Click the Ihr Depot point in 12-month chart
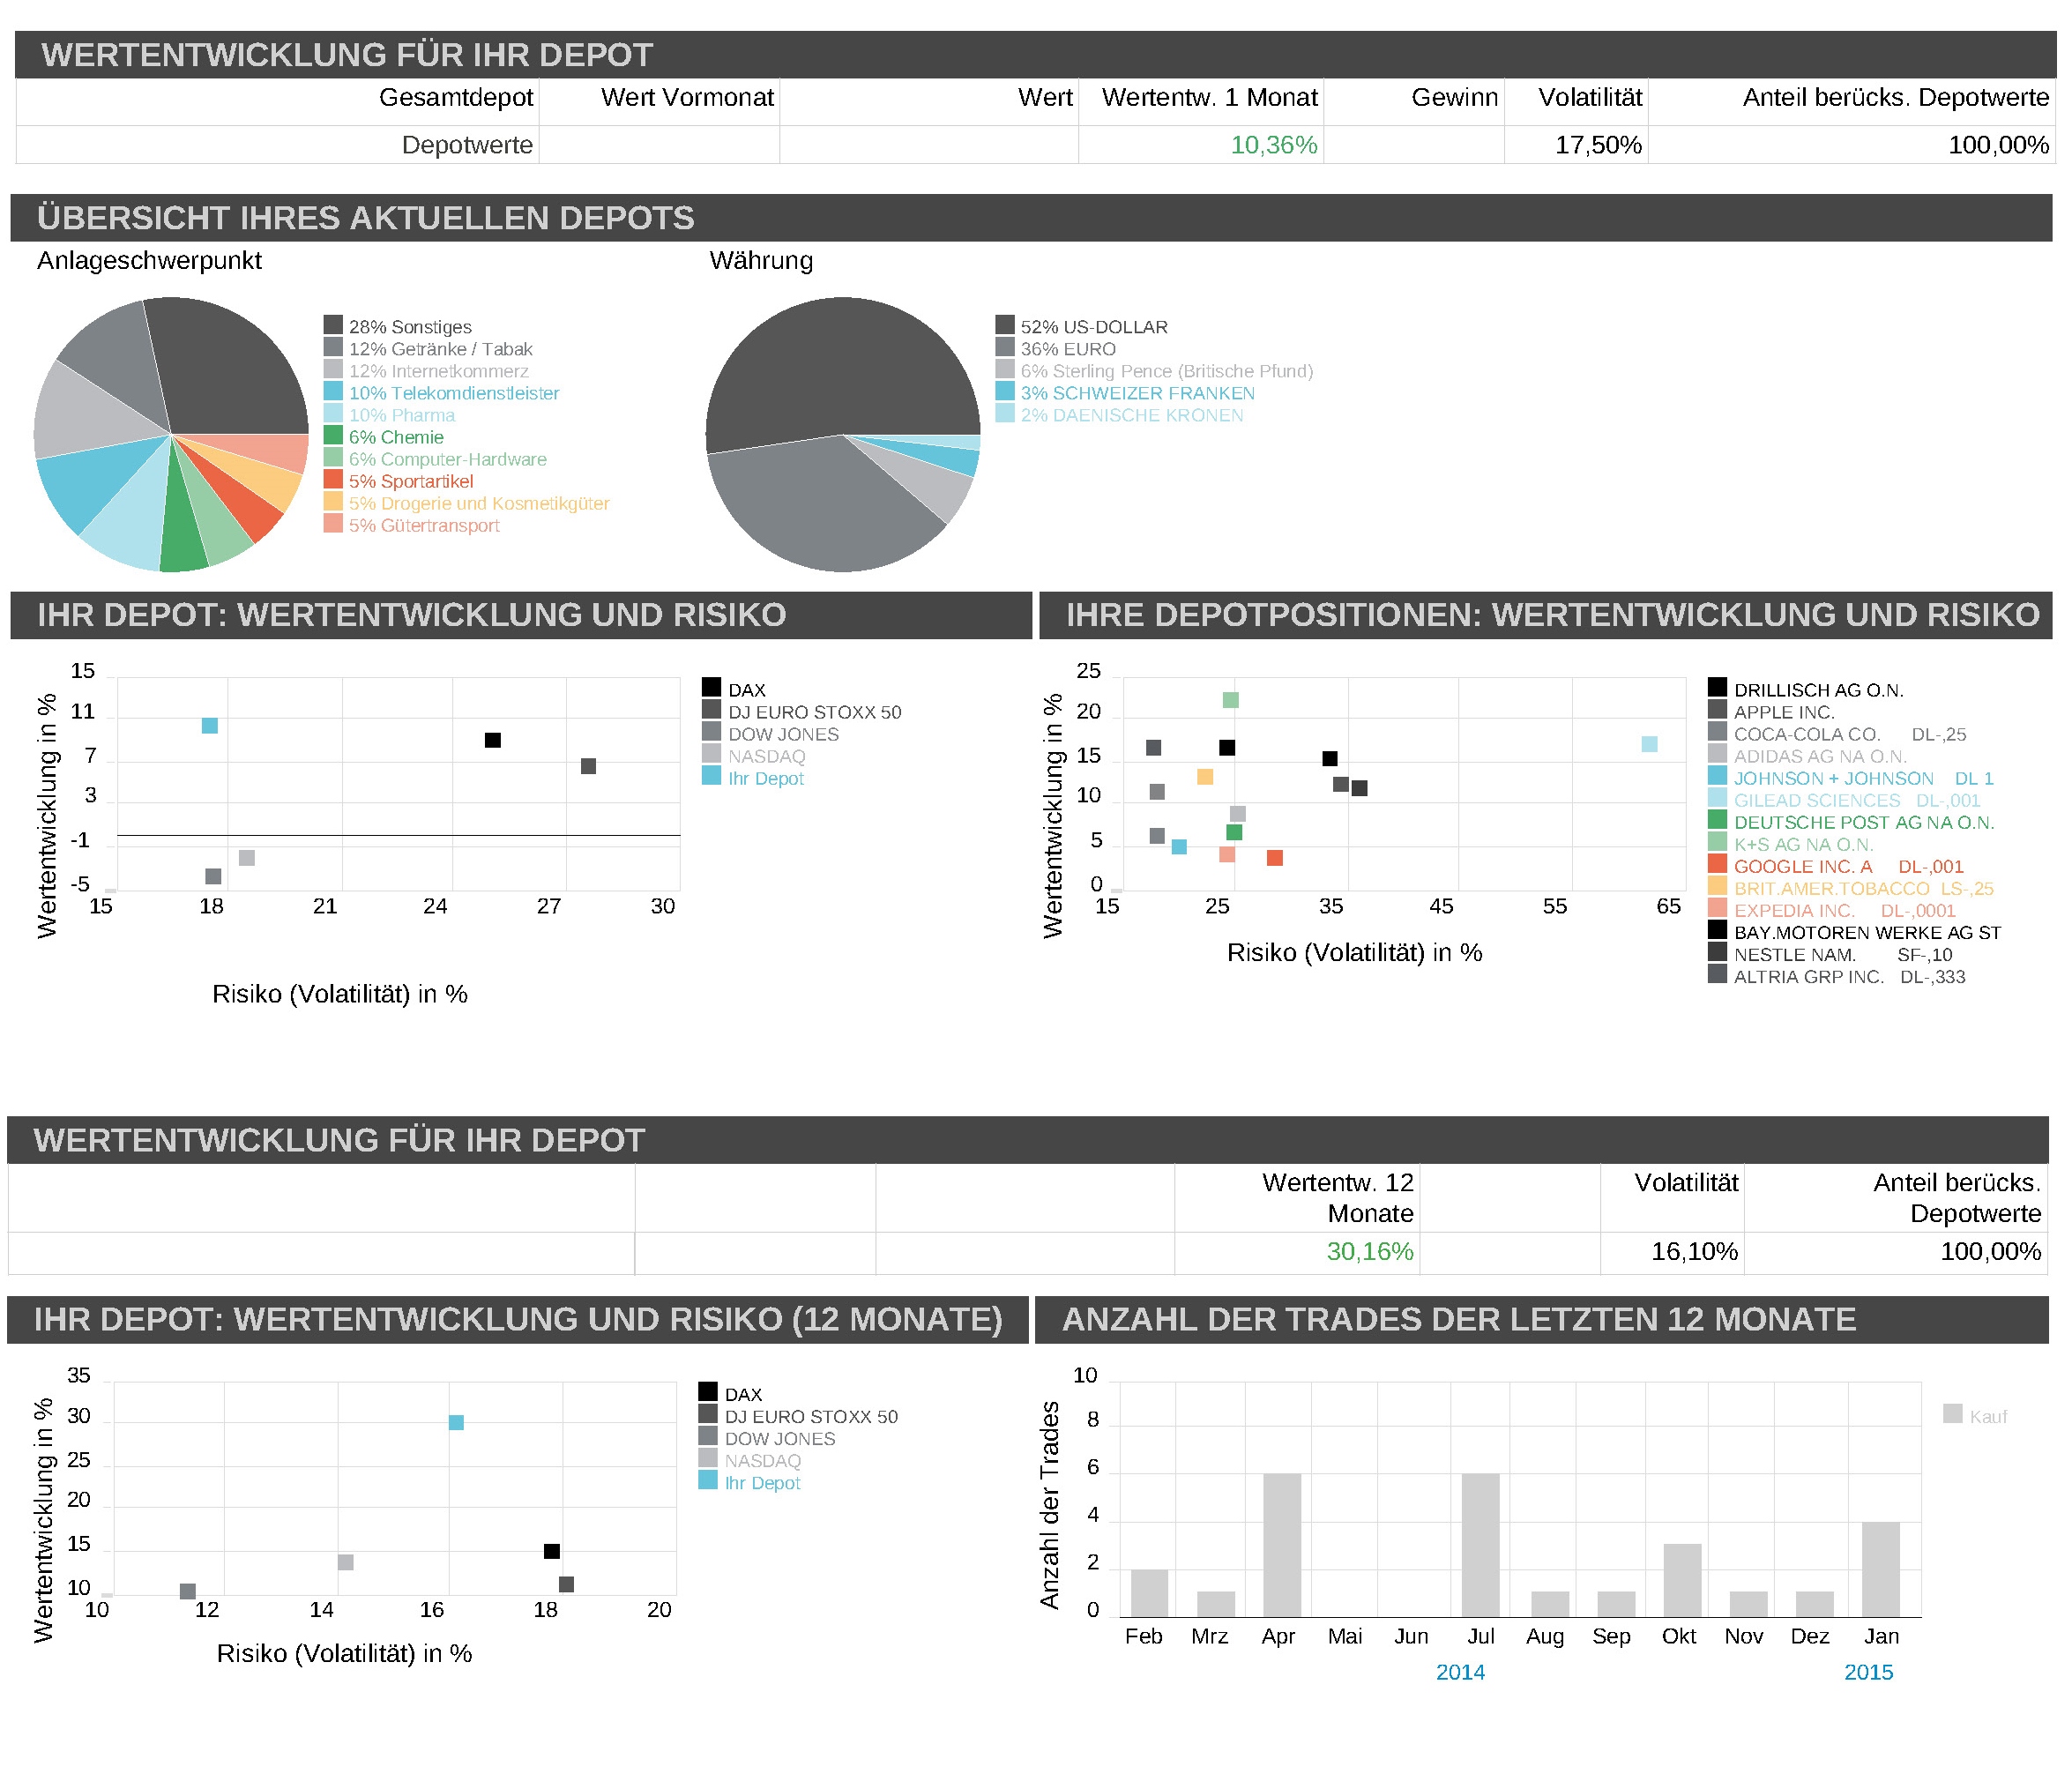 (x=456, y=1422)
